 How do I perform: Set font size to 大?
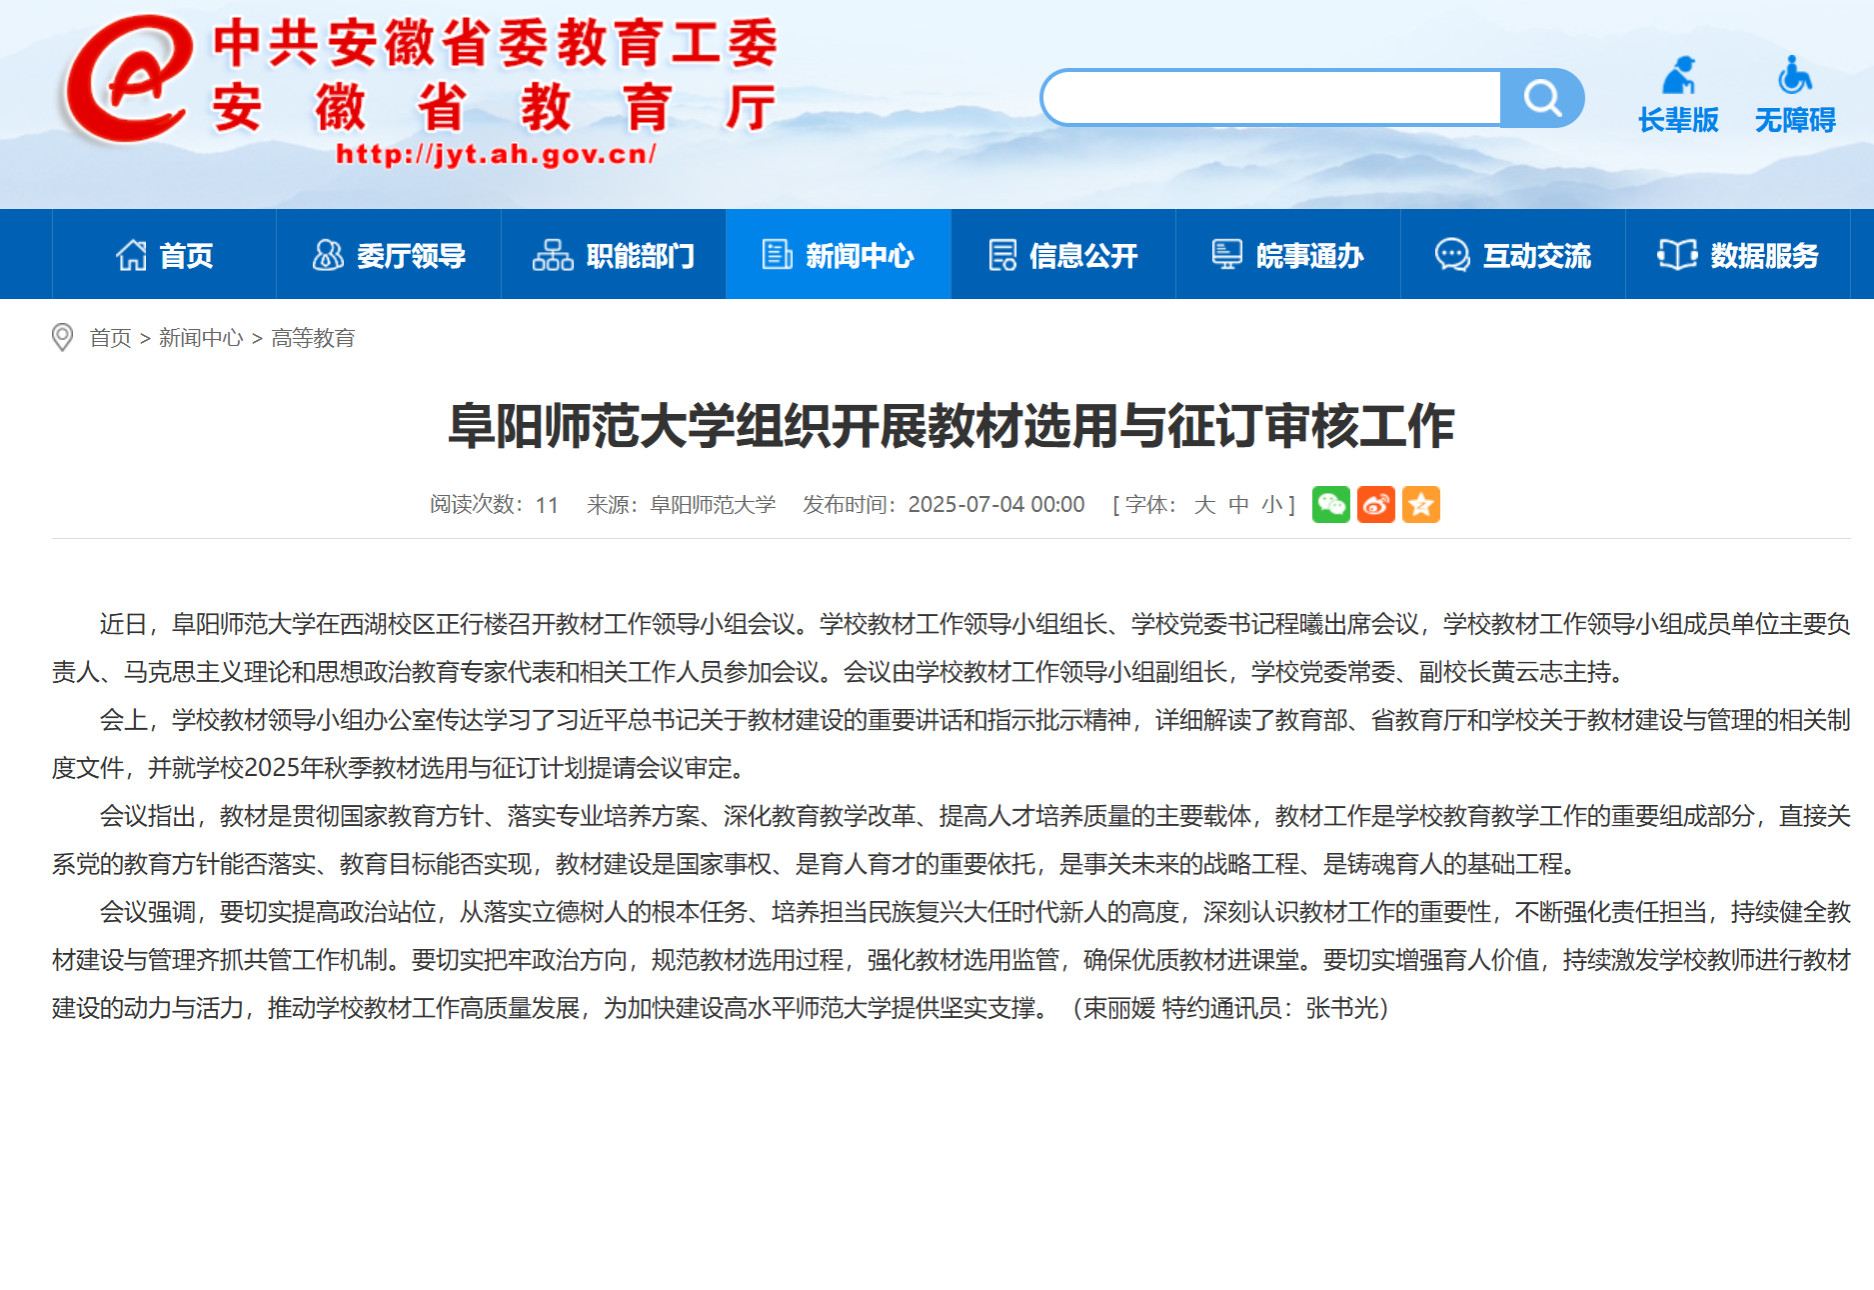pyautogui.click(x=1204, y=505)
